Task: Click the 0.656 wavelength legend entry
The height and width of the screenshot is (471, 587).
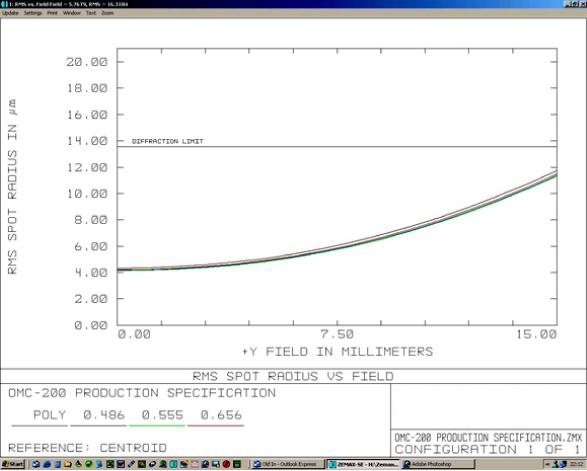Action: [x=221, y=415]
